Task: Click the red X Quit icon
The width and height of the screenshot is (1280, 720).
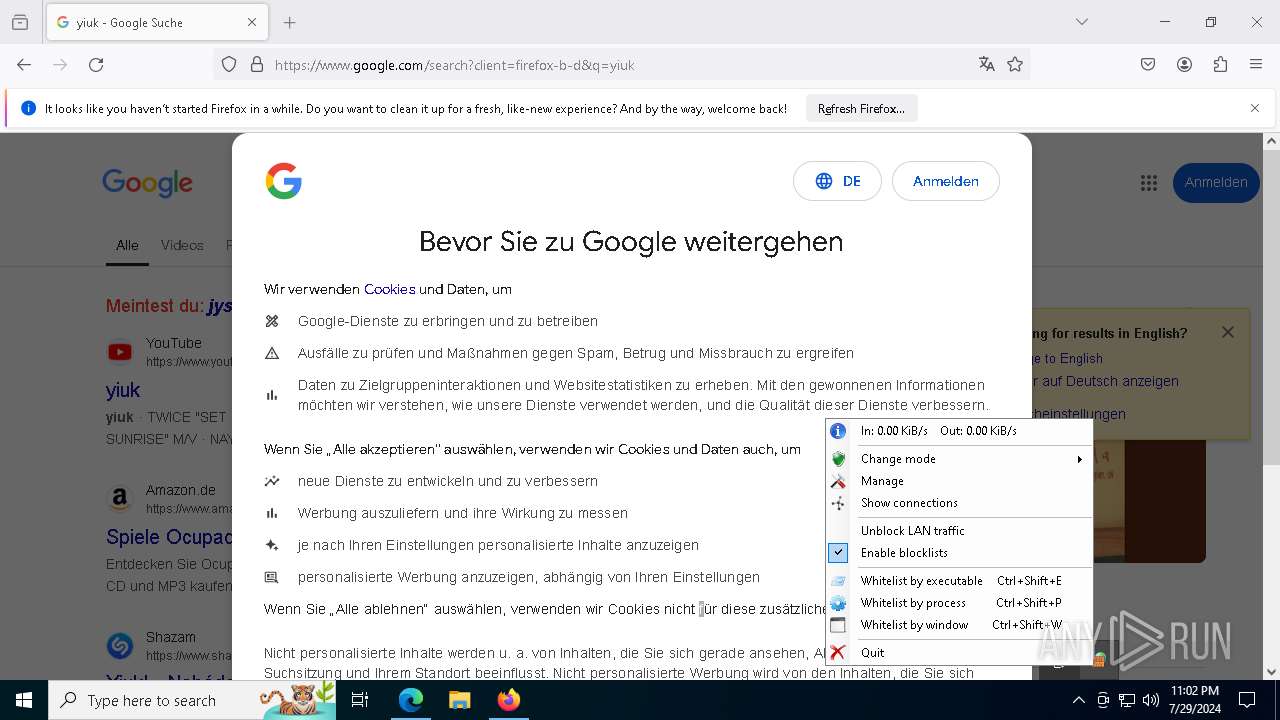Action: point(838,653)
